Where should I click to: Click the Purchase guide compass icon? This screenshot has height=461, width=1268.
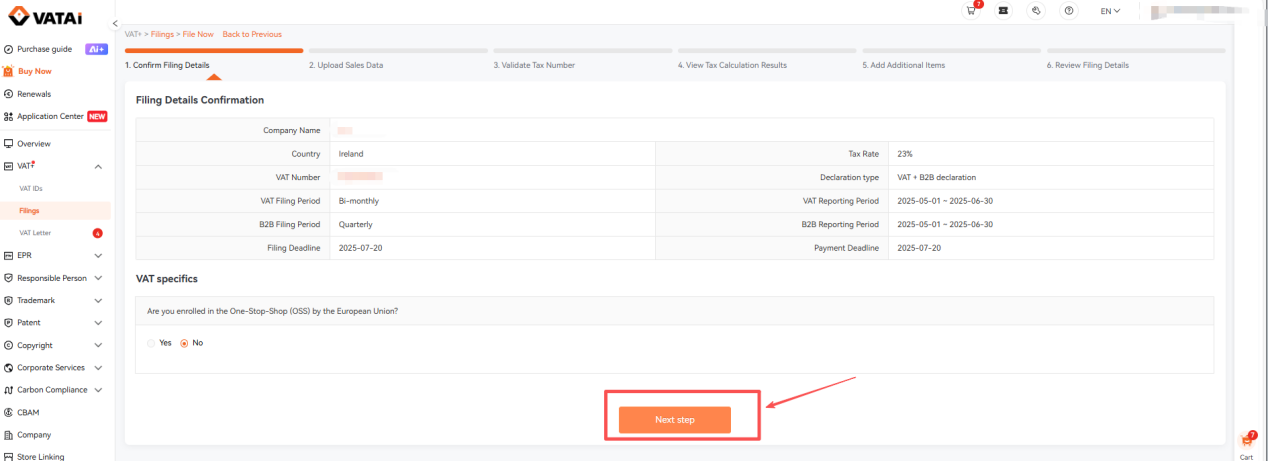(8, 49)
